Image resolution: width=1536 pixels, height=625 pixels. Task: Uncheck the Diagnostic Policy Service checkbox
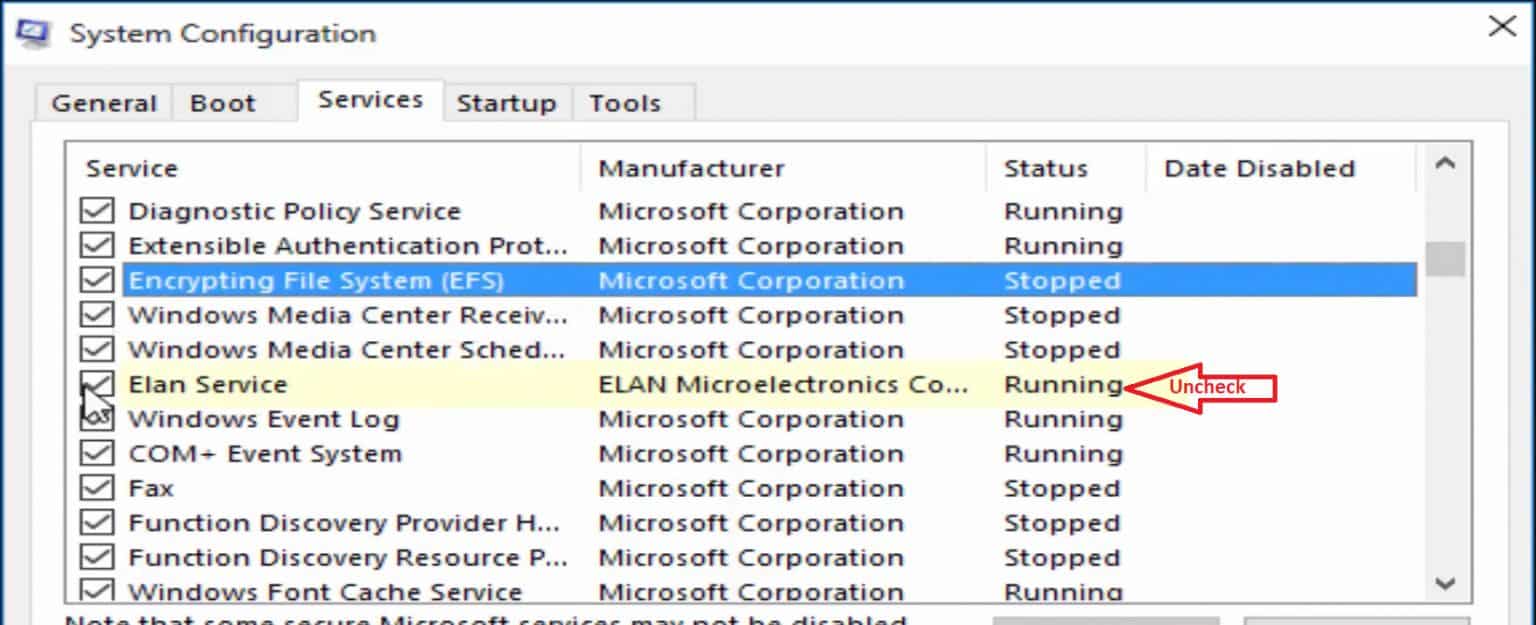tap(96, 211)
